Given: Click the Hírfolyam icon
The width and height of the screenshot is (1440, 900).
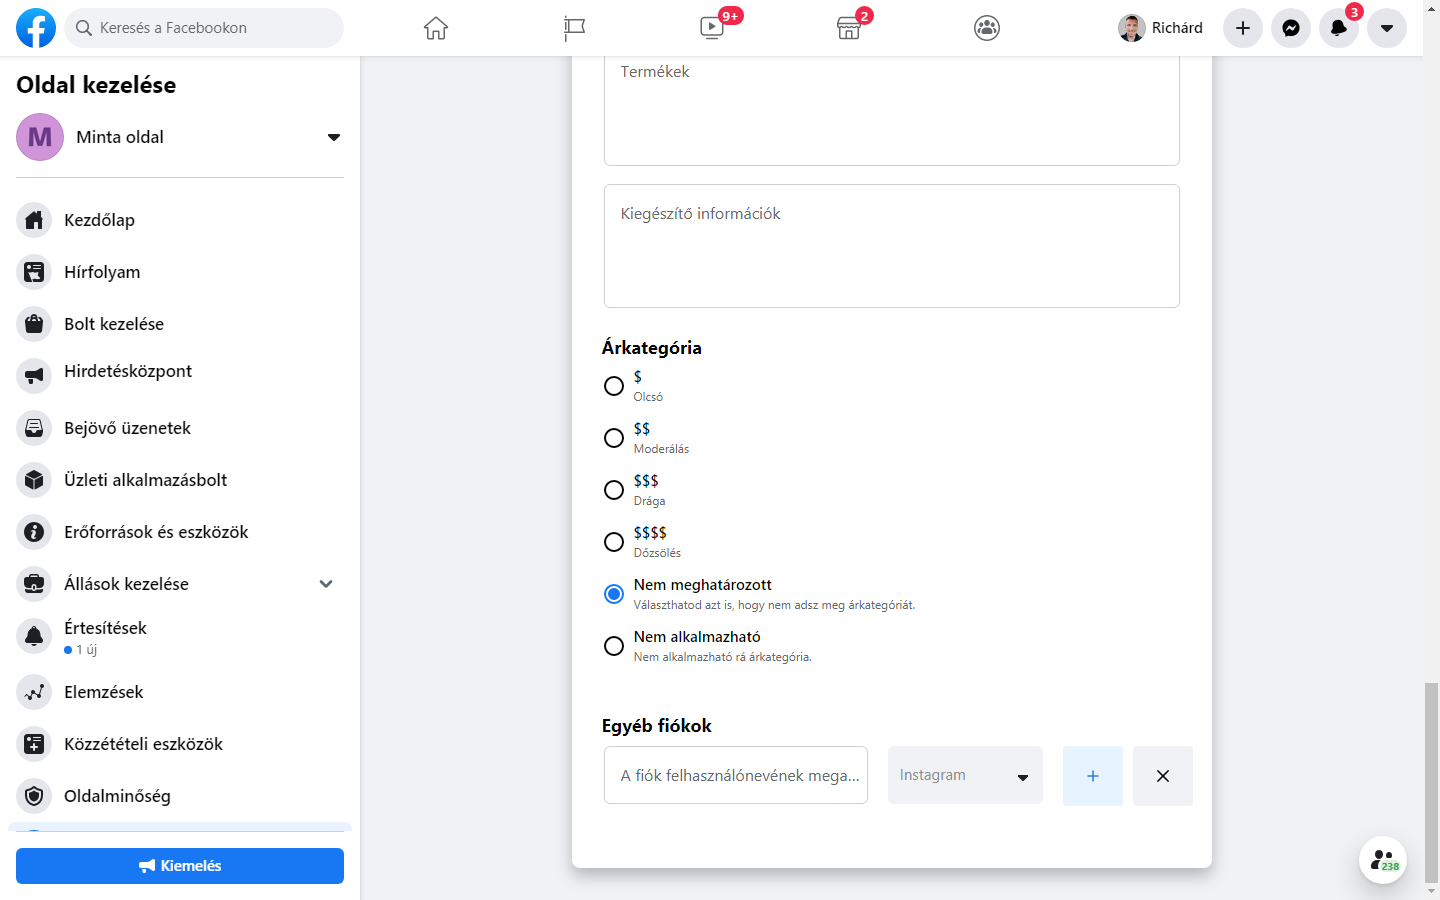Looking at the screenshot, I should click(x=34, y=272).
